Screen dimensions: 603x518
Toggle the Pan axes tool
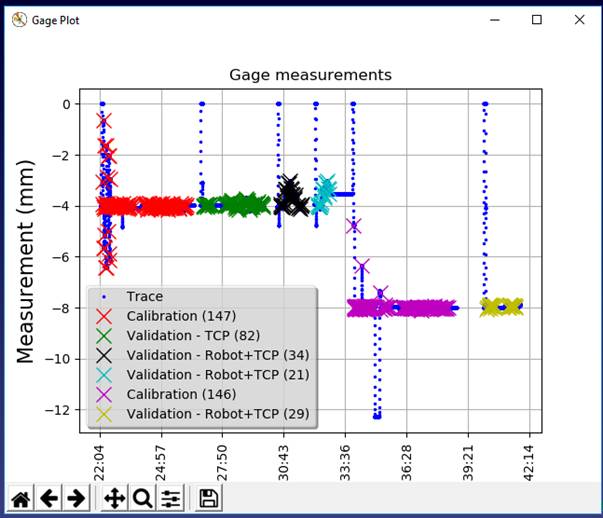115,498
